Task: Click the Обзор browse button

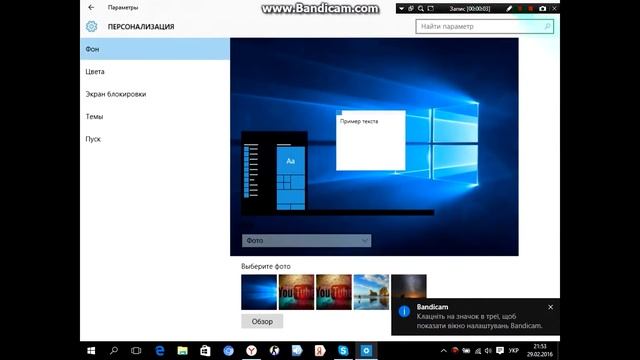Action: (x=262, y=321)
